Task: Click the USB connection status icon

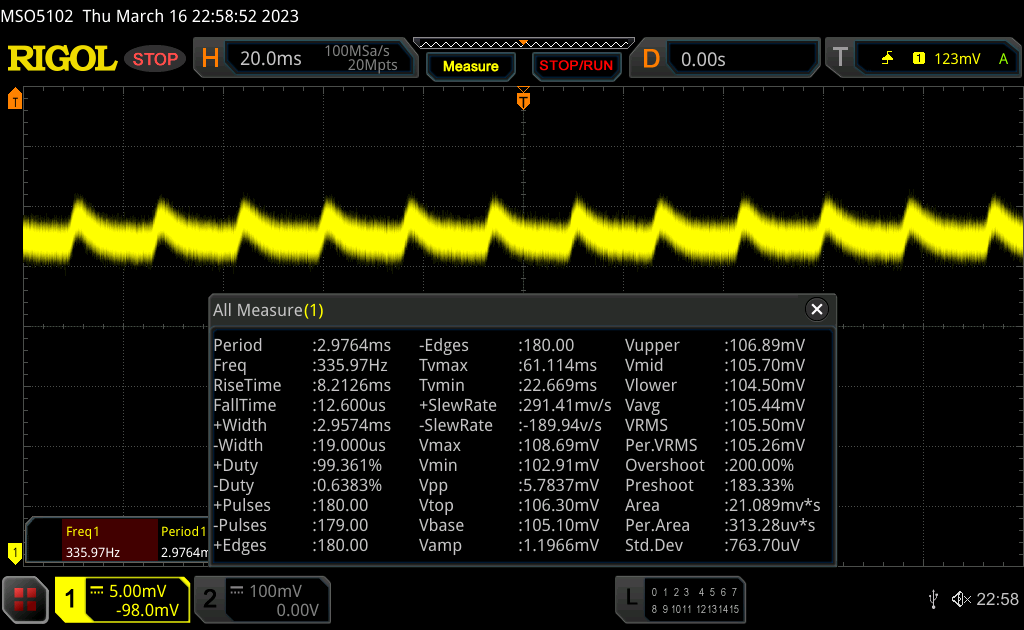Action: [x=933, y=599]
